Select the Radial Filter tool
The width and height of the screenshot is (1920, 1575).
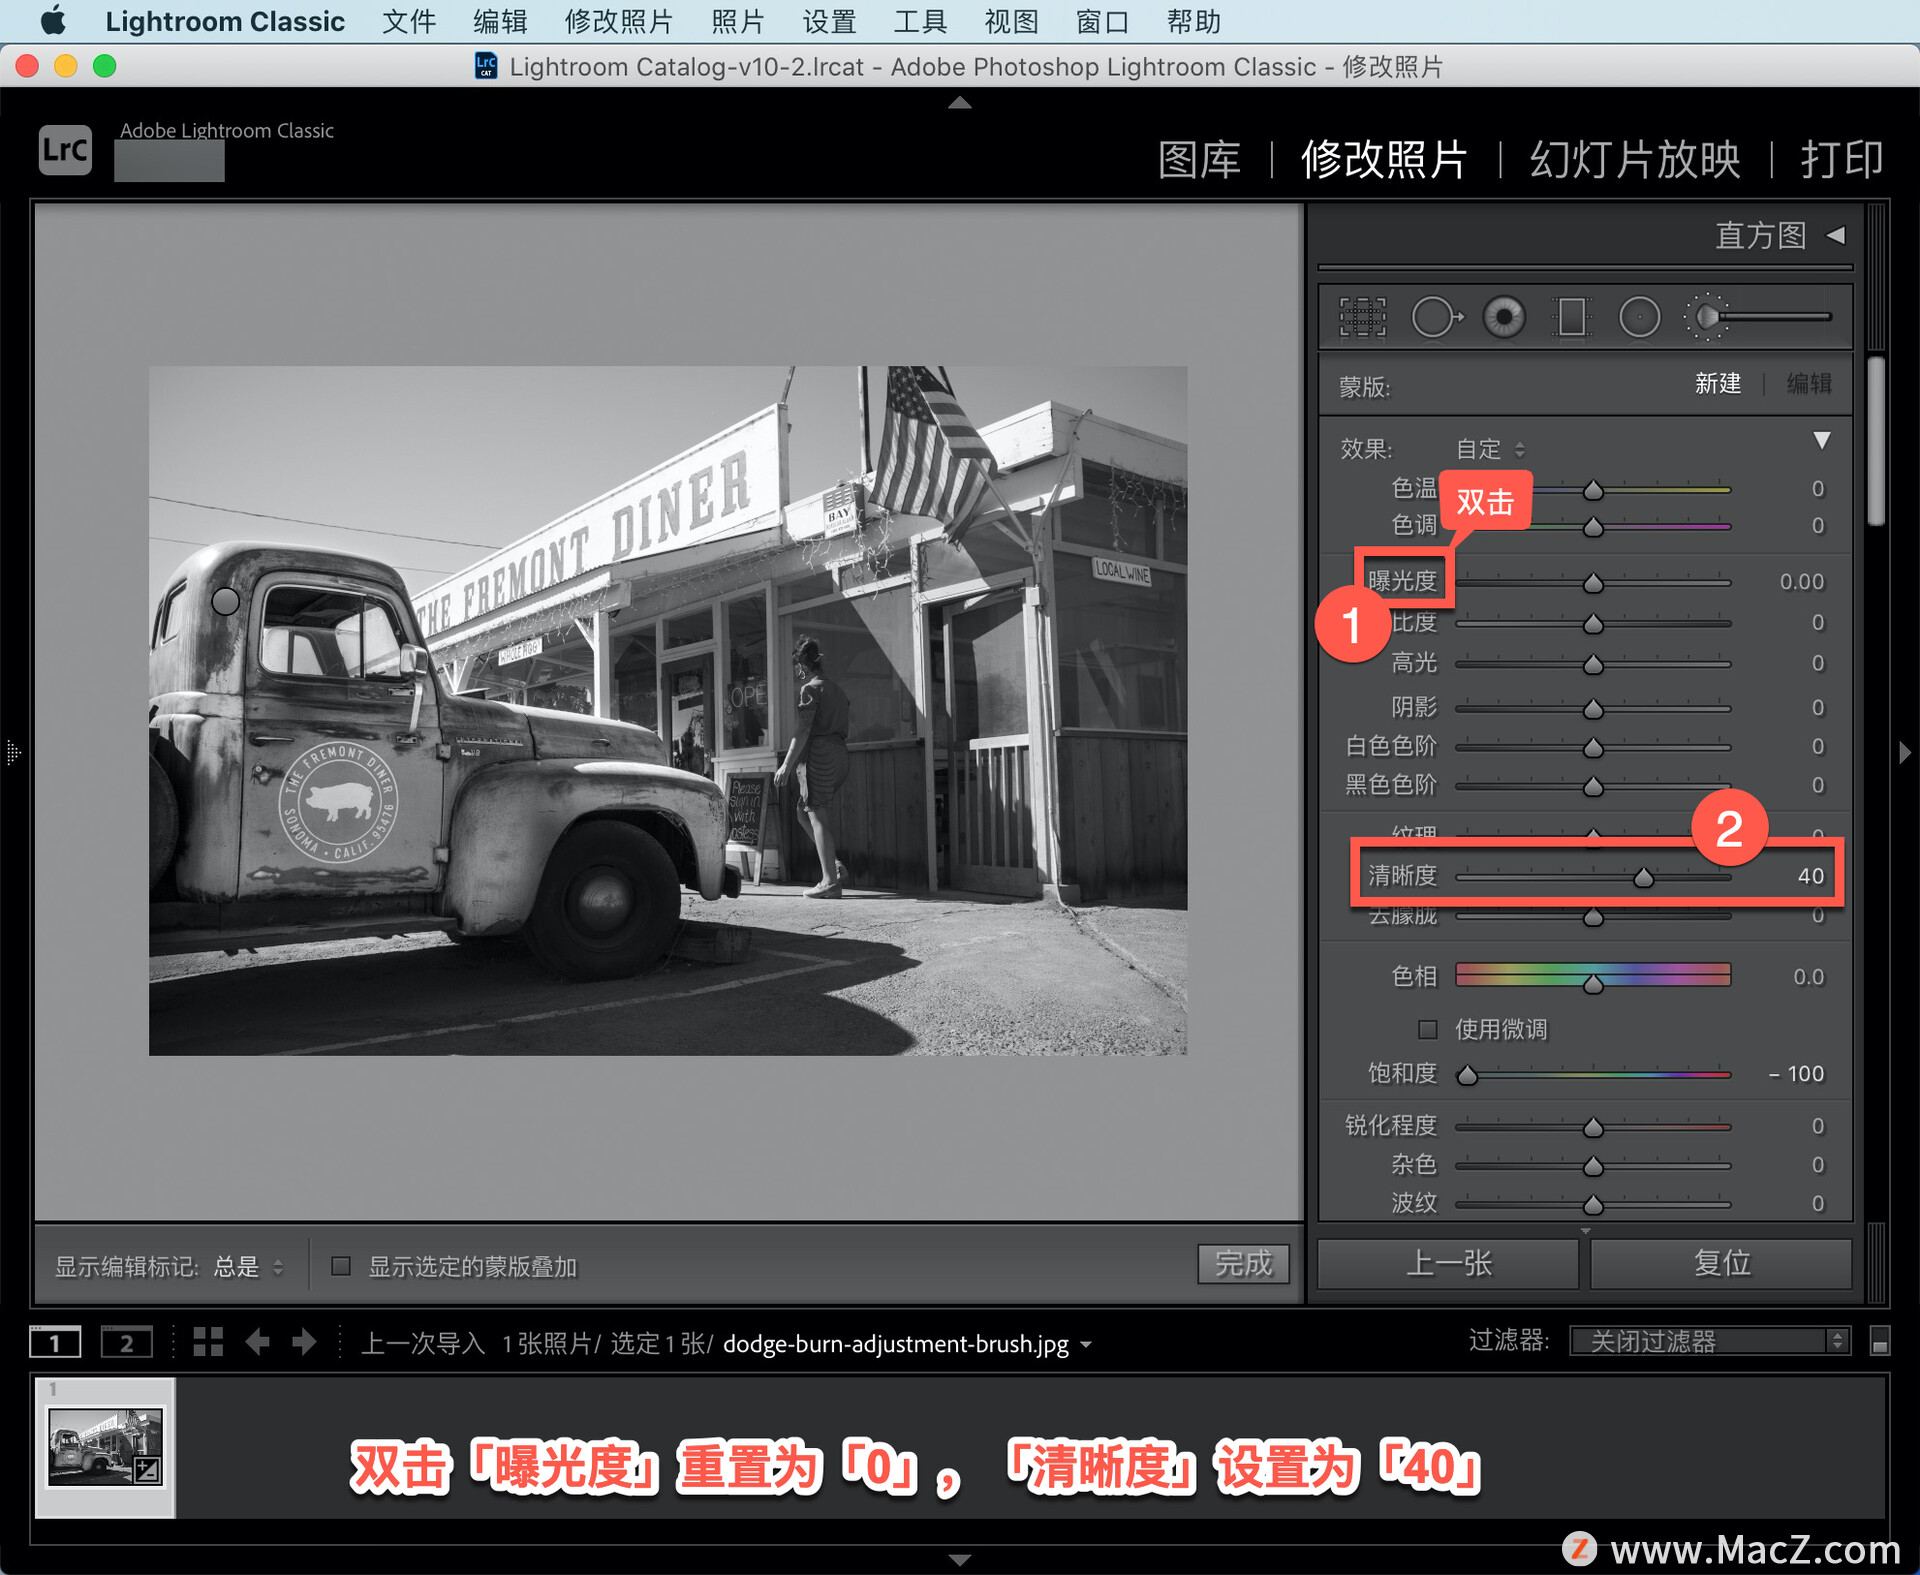[1639, 318]
